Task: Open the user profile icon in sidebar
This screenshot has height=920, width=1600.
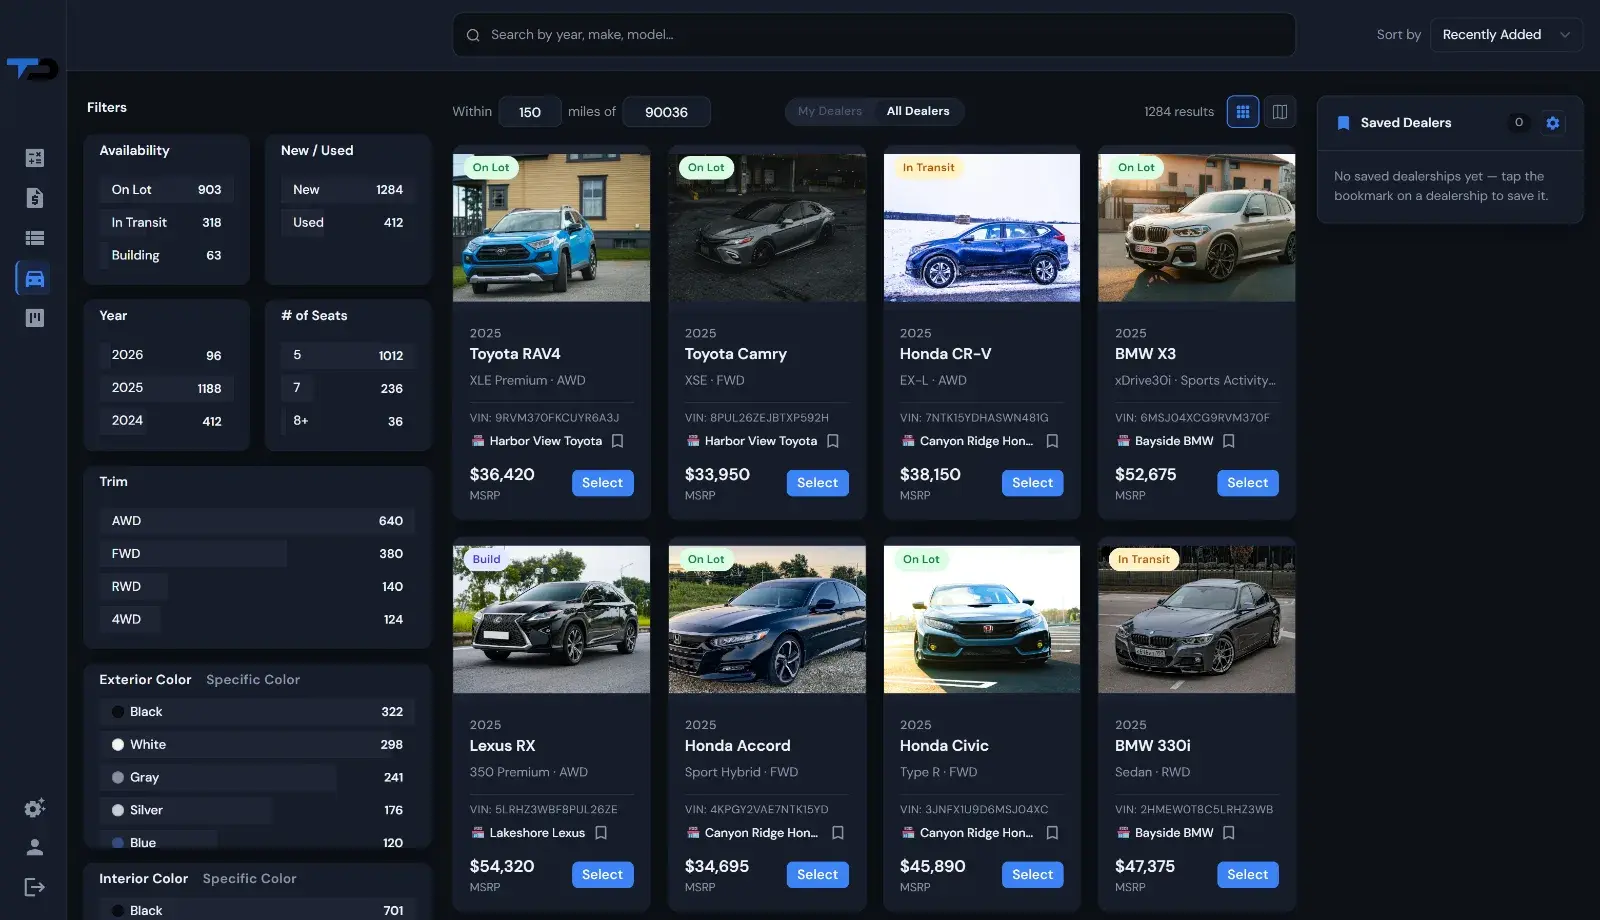Action: click(34, 847)
